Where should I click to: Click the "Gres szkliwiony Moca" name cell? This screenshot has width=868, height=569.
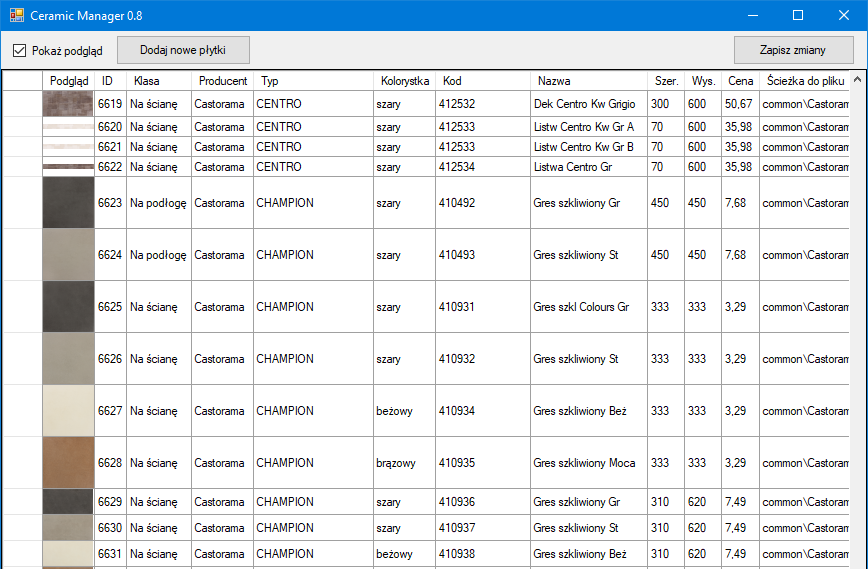[x=584, y=463]
